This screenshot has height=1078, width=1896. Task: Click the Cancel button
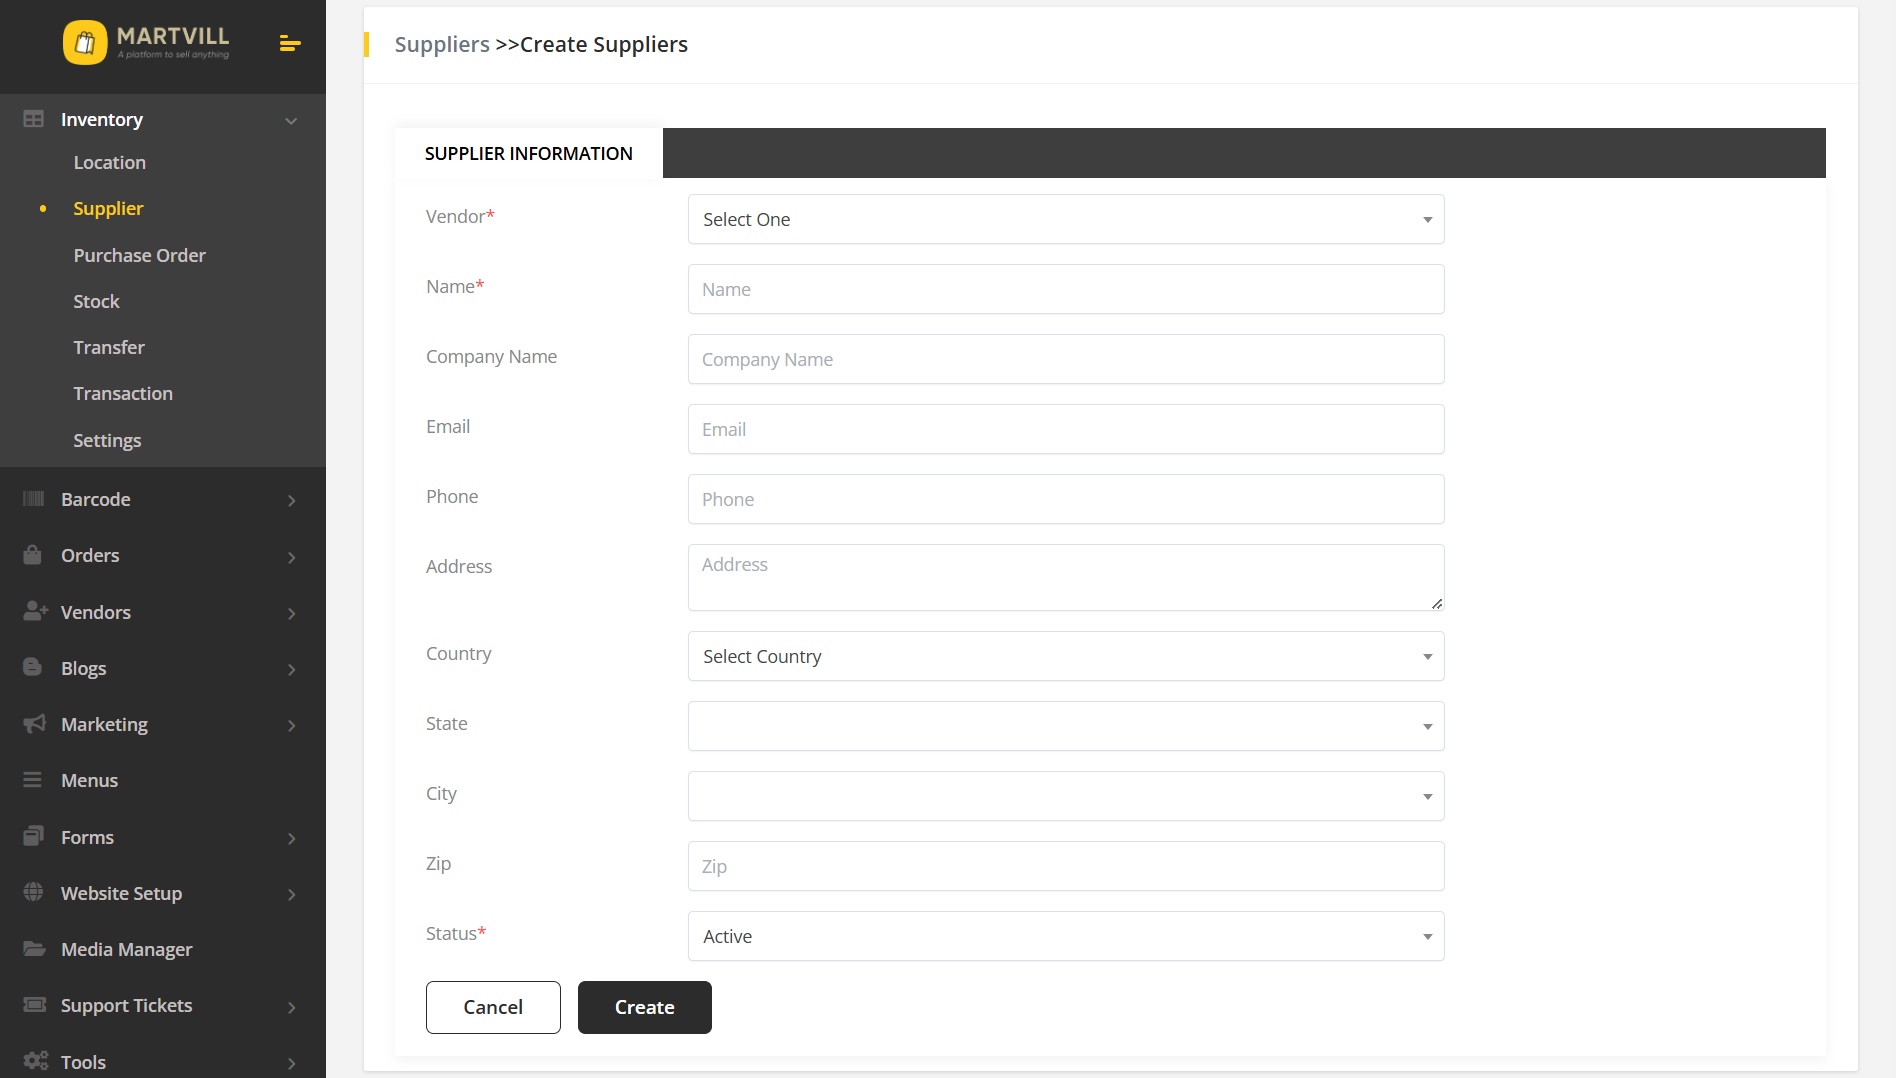tap(492, 1007)
